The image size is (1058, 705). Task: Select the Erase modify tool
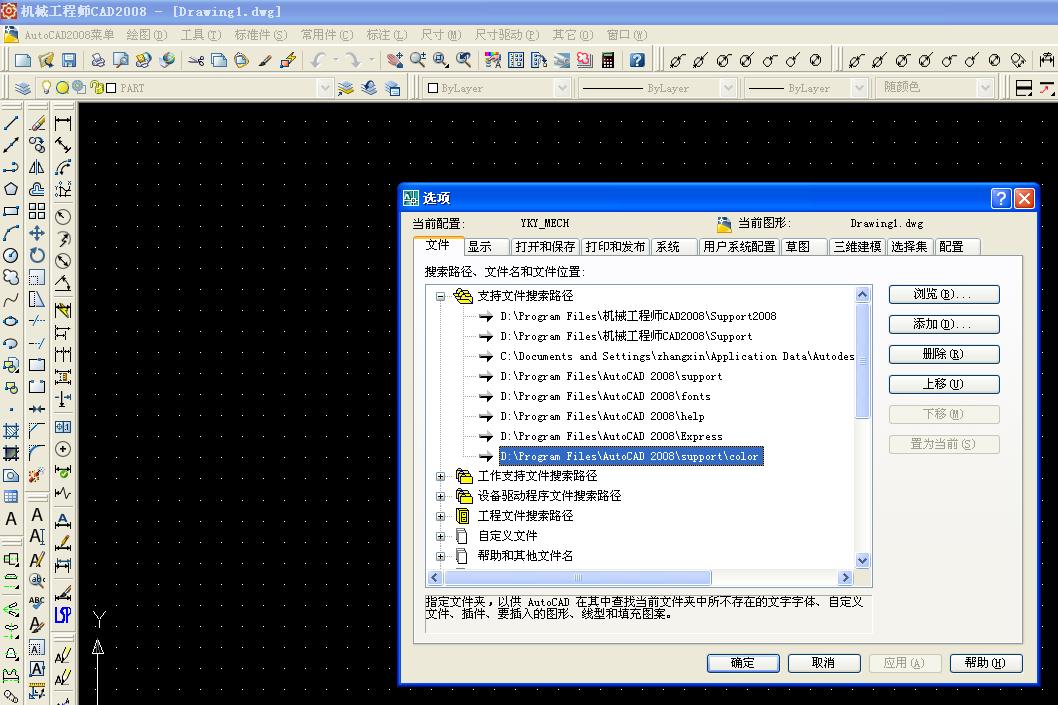tap(37, 123)
